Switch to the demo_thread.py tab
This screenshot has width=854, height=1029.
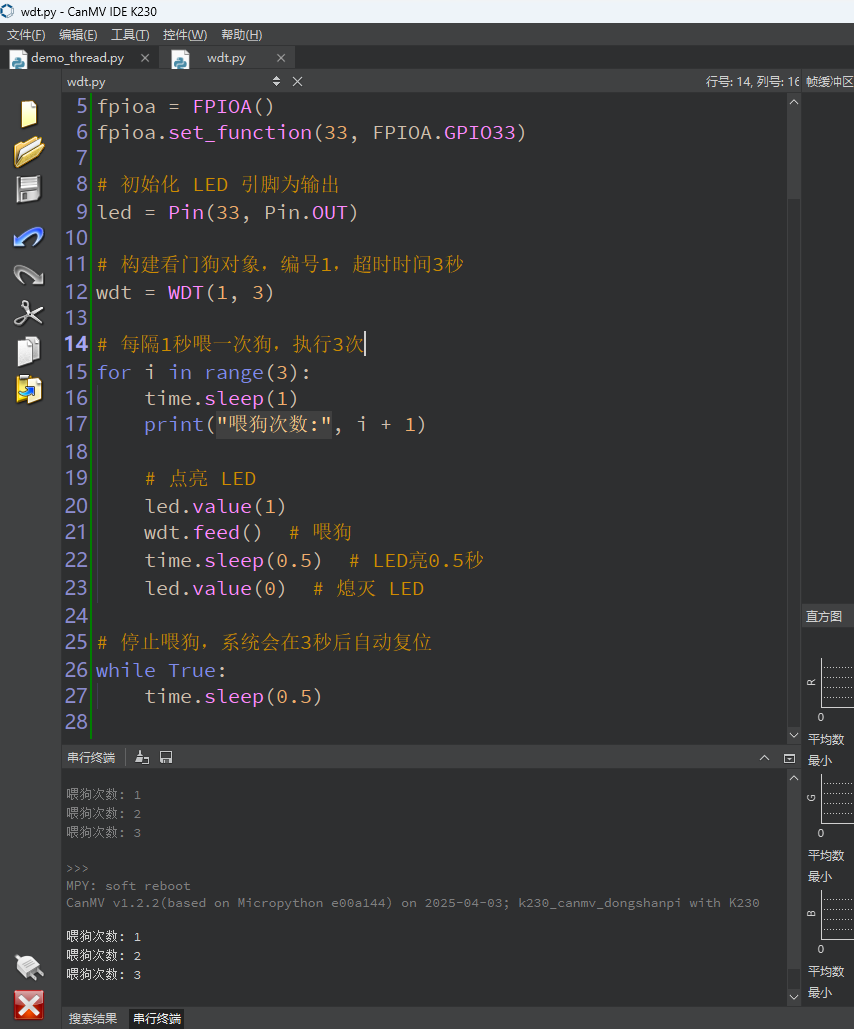click(77, 58)
